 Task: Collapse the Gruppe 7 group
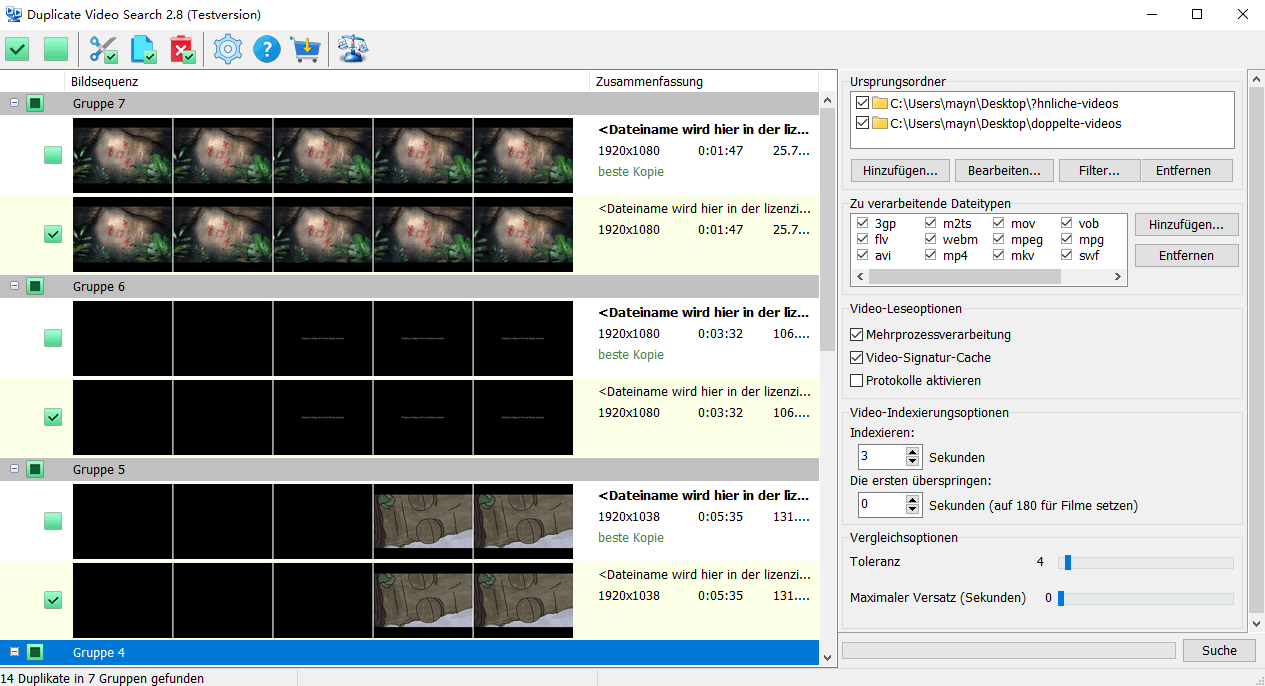(x=14, y=103)
